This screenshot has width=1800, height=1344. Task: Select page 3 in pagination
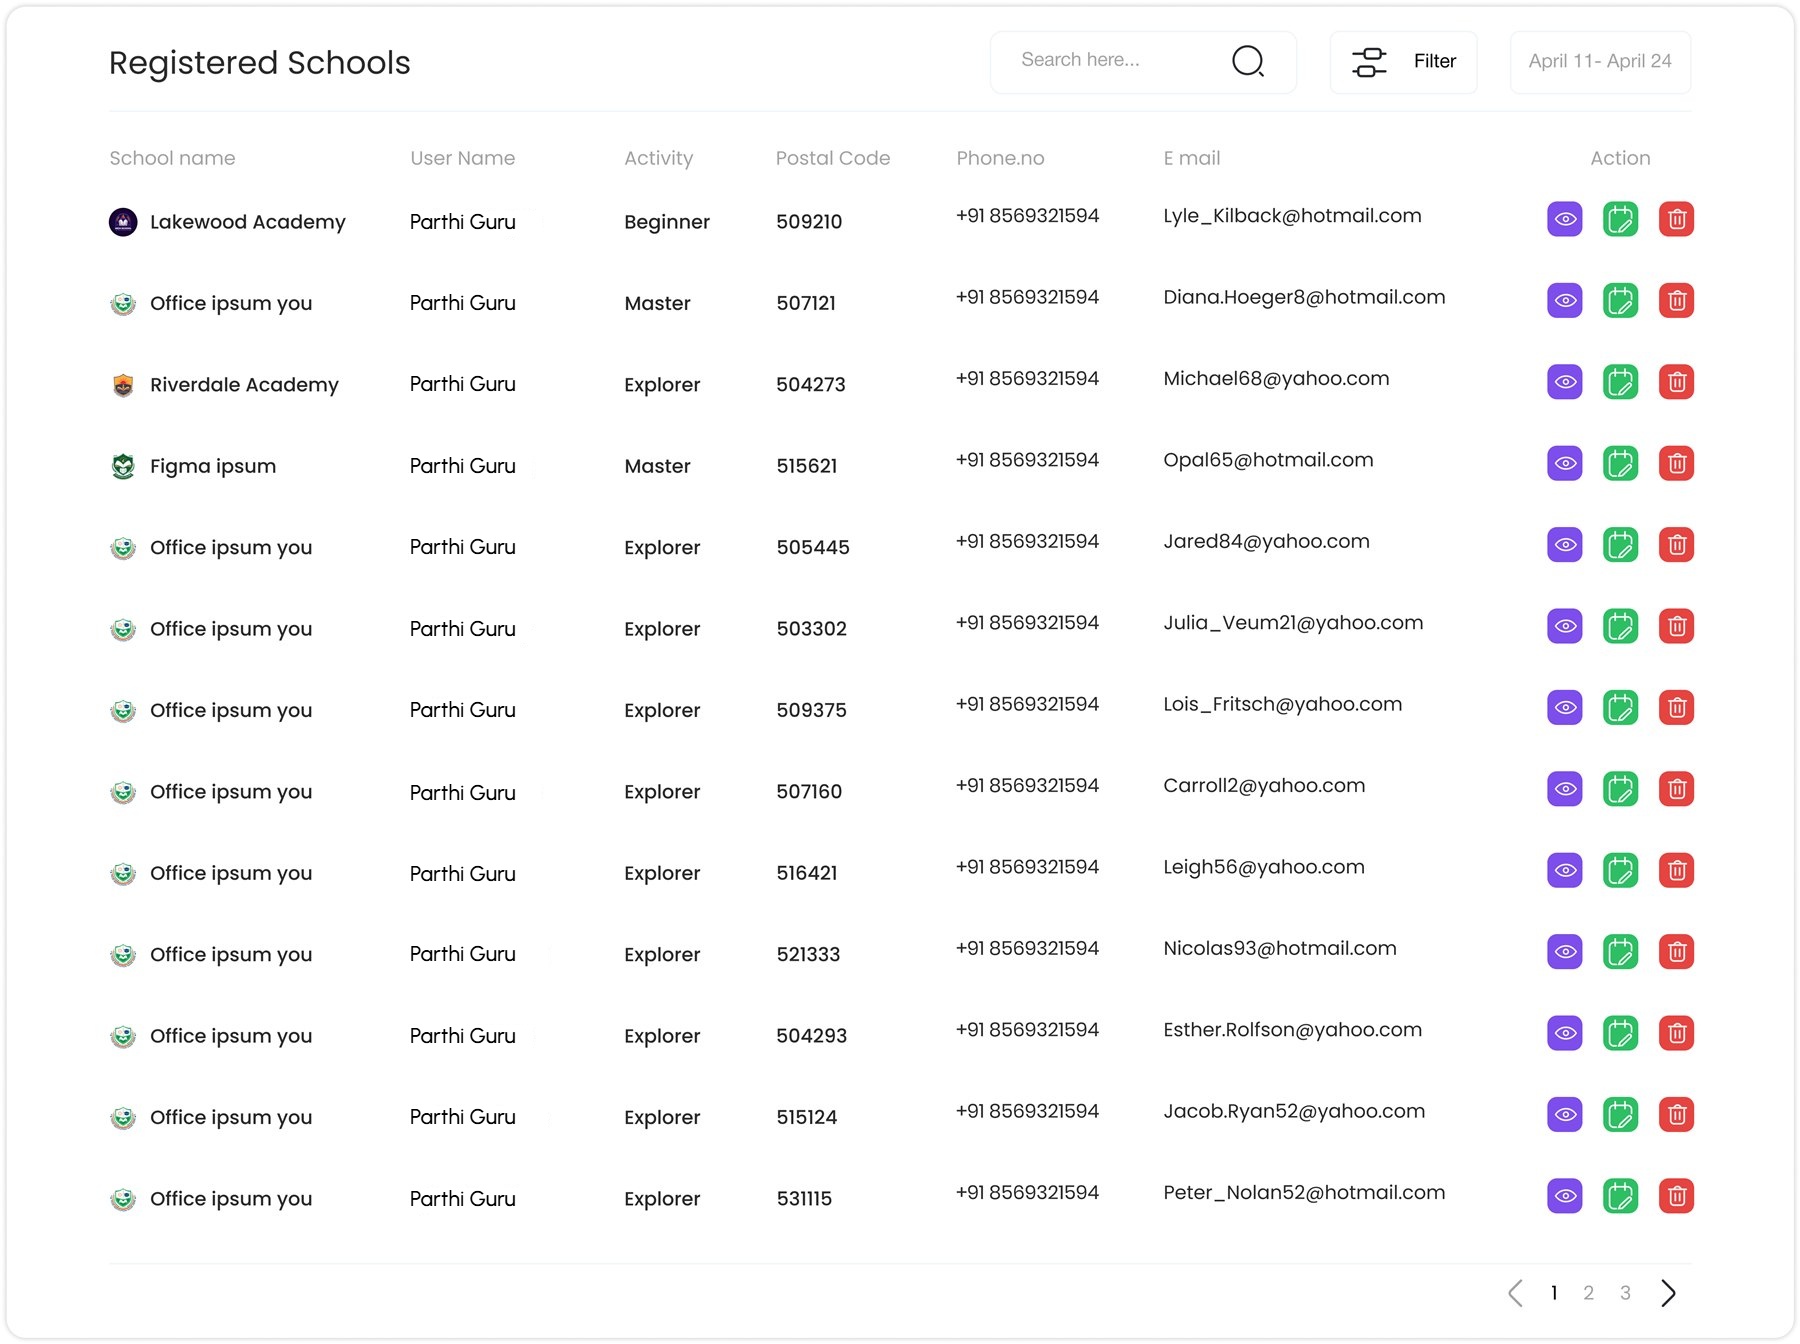click(1625, 1293)
